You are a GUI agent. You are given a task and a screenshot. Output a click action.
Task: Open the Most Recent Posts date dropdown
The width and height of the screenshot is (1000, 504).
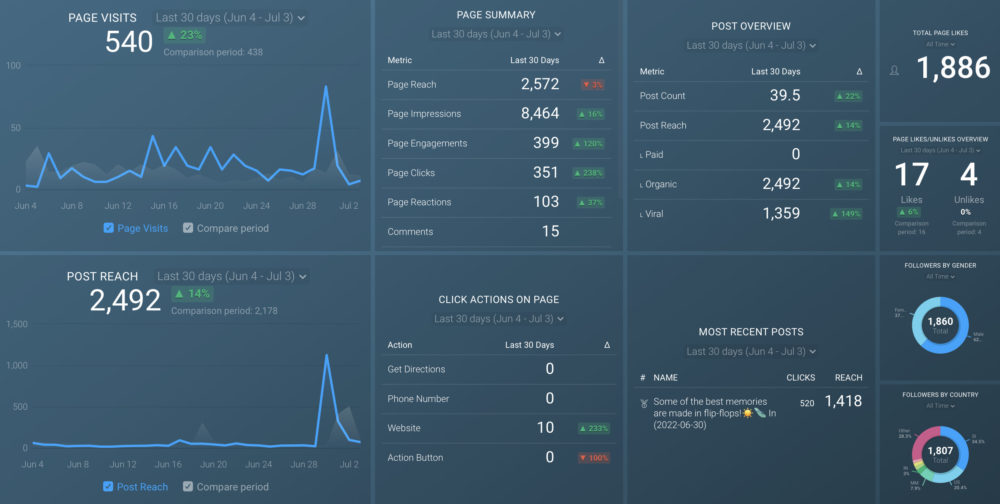click(x=751, y=352)
